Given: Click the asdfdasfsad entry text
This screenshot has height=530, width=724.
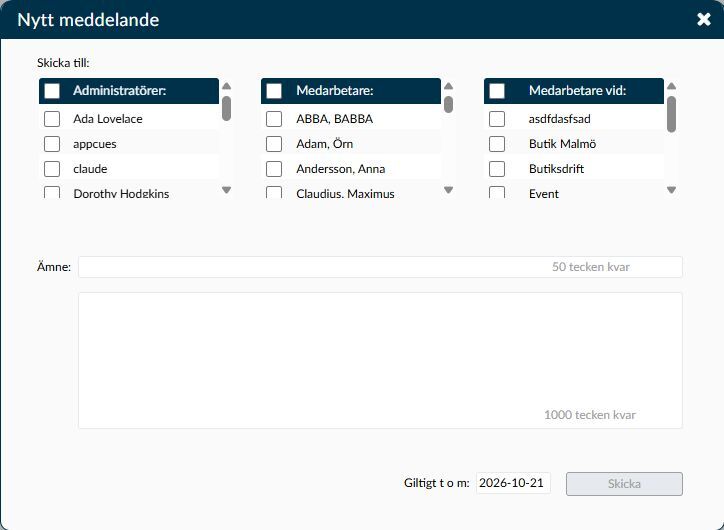Looking at the screenshot, I should point(559,119).
